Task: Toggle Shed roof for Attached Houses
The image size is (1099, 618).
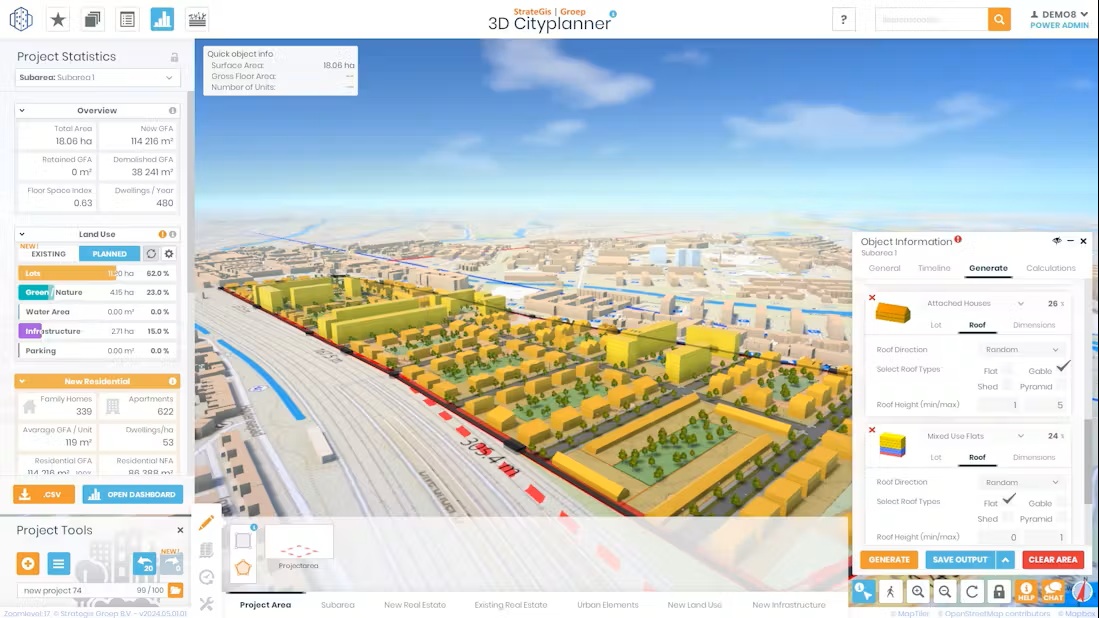Action: (x=1007, y=385)
